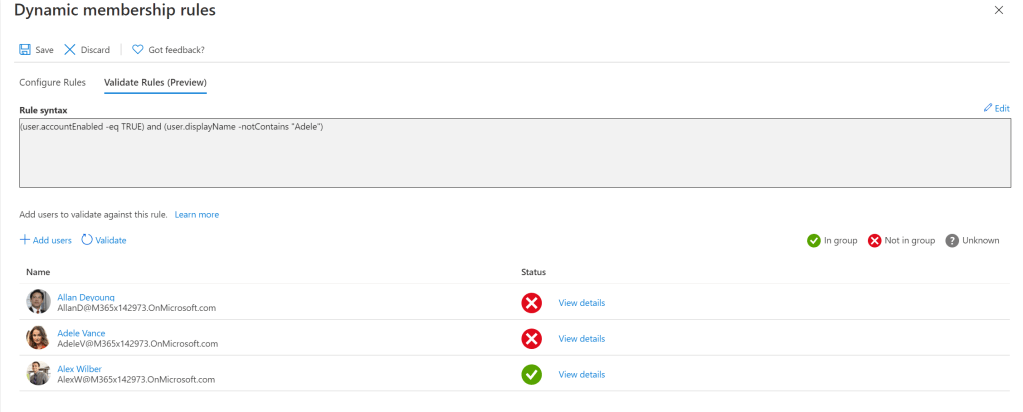The image size is (1023, 412).
Task: Open Allan Deyoung's user name link
Action: pyautogui.click(x=86, y=297)
